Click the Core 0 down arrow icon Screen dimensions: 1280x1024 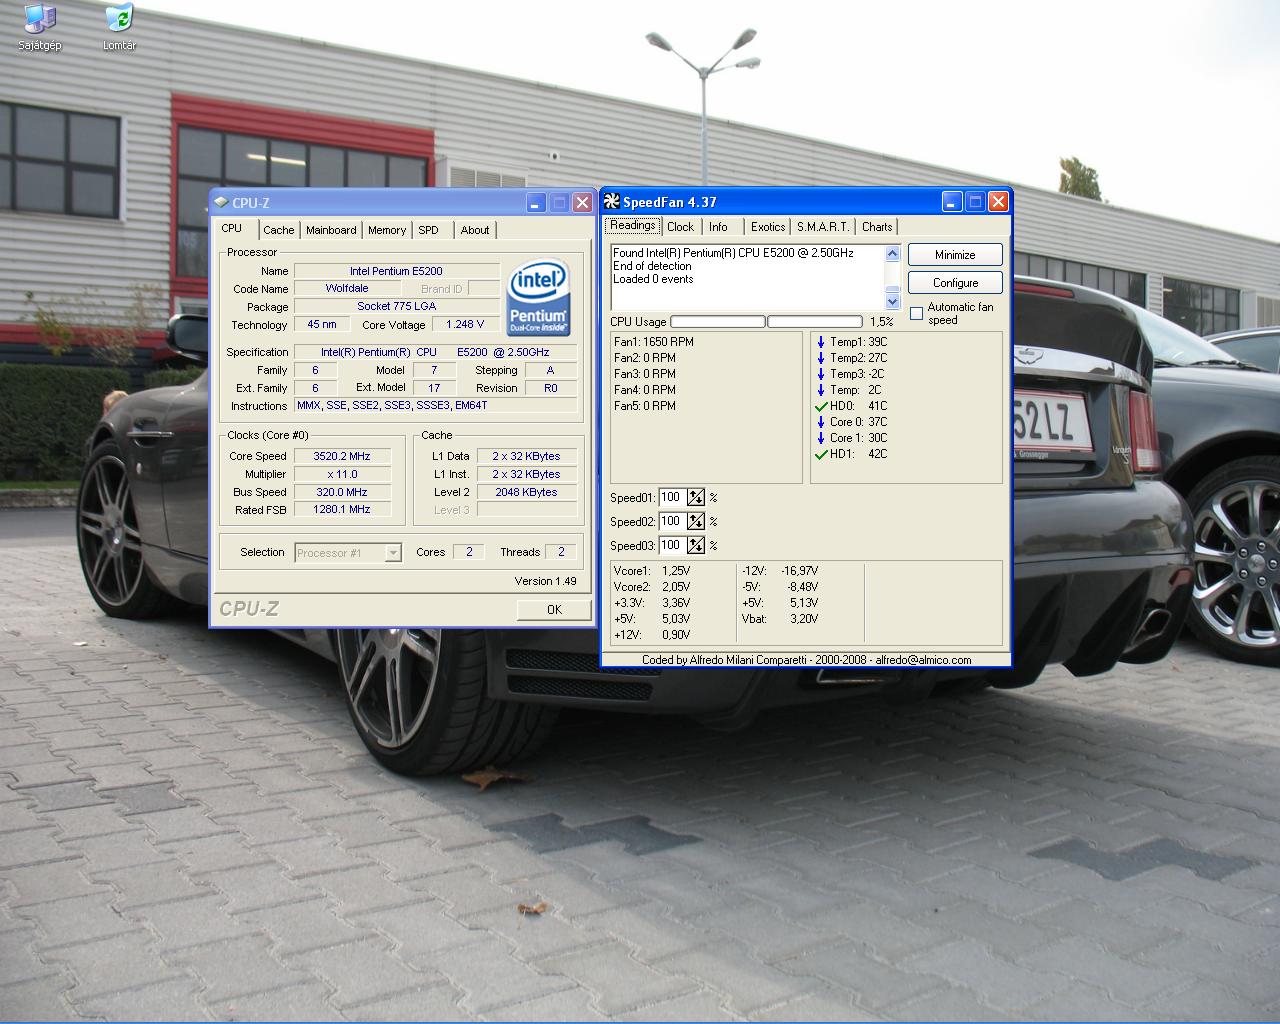click(821, 422)
